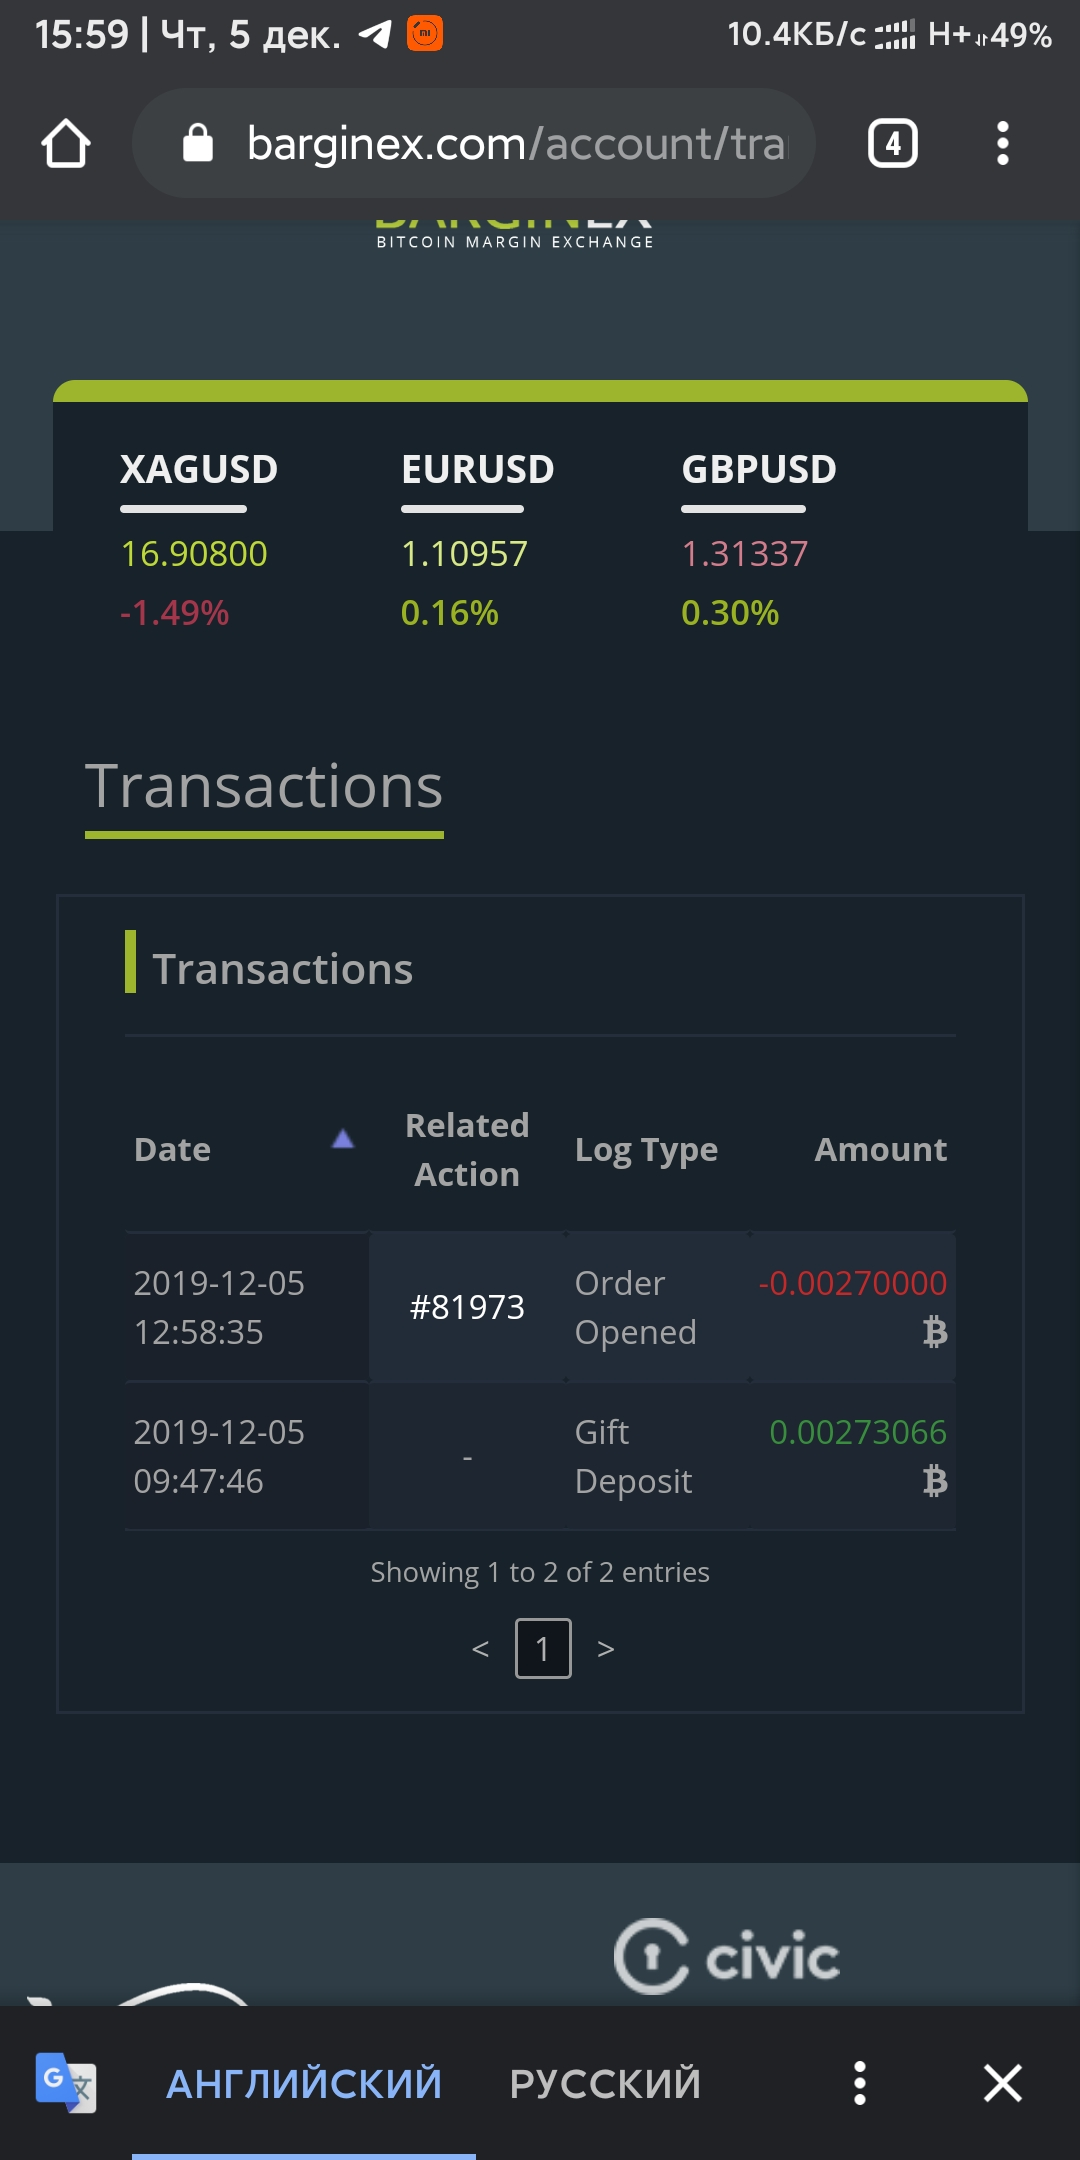Sort by the Amount column header
This screenshot has height=2160, width=1080.
pyautogui.click(x=880, y=1150)
